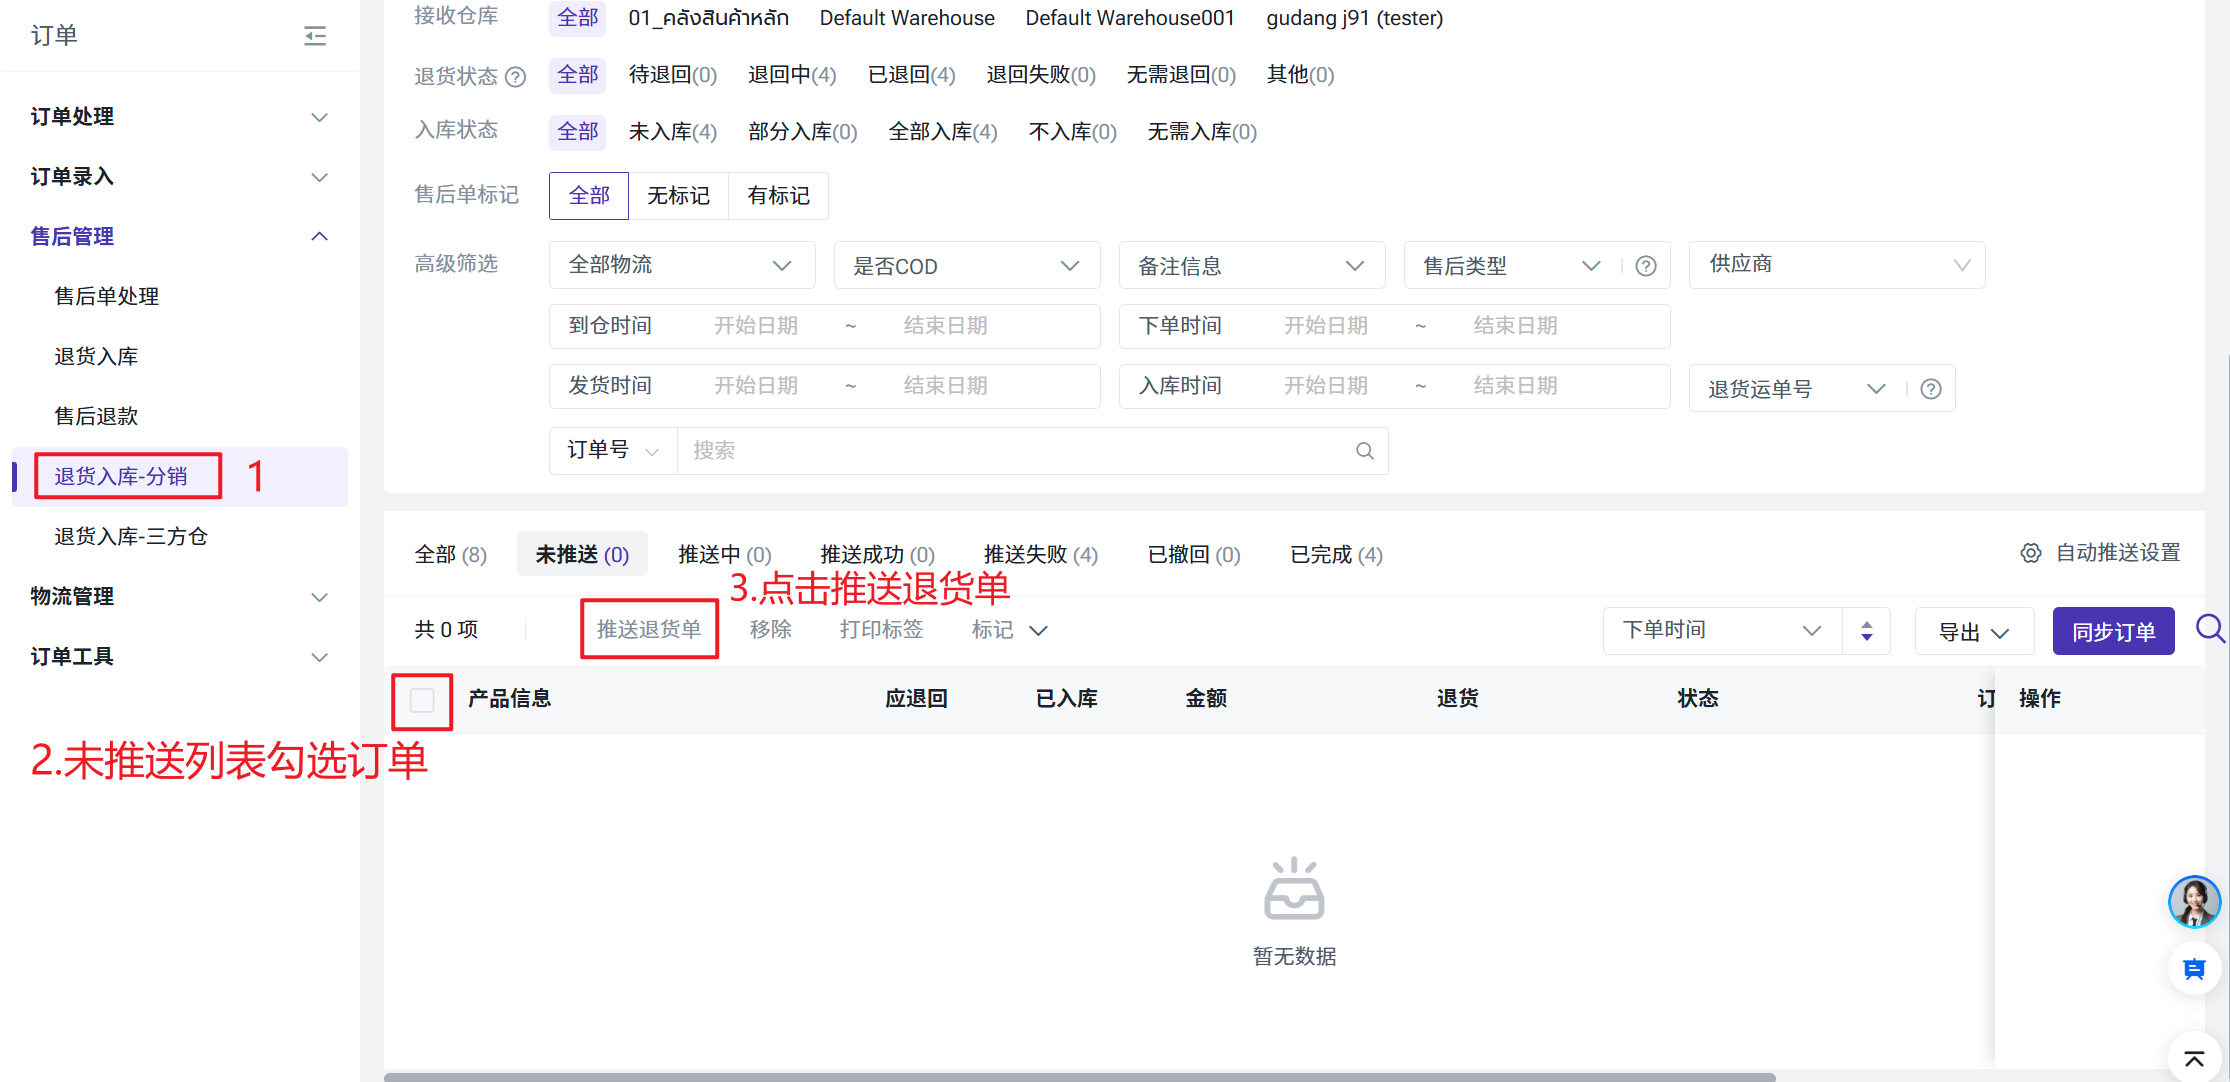The width and height of the screenshot is (2230, 1082).
Task: Click help icon beside 退货运单号 dropdown
Action: click(1931, 389)
